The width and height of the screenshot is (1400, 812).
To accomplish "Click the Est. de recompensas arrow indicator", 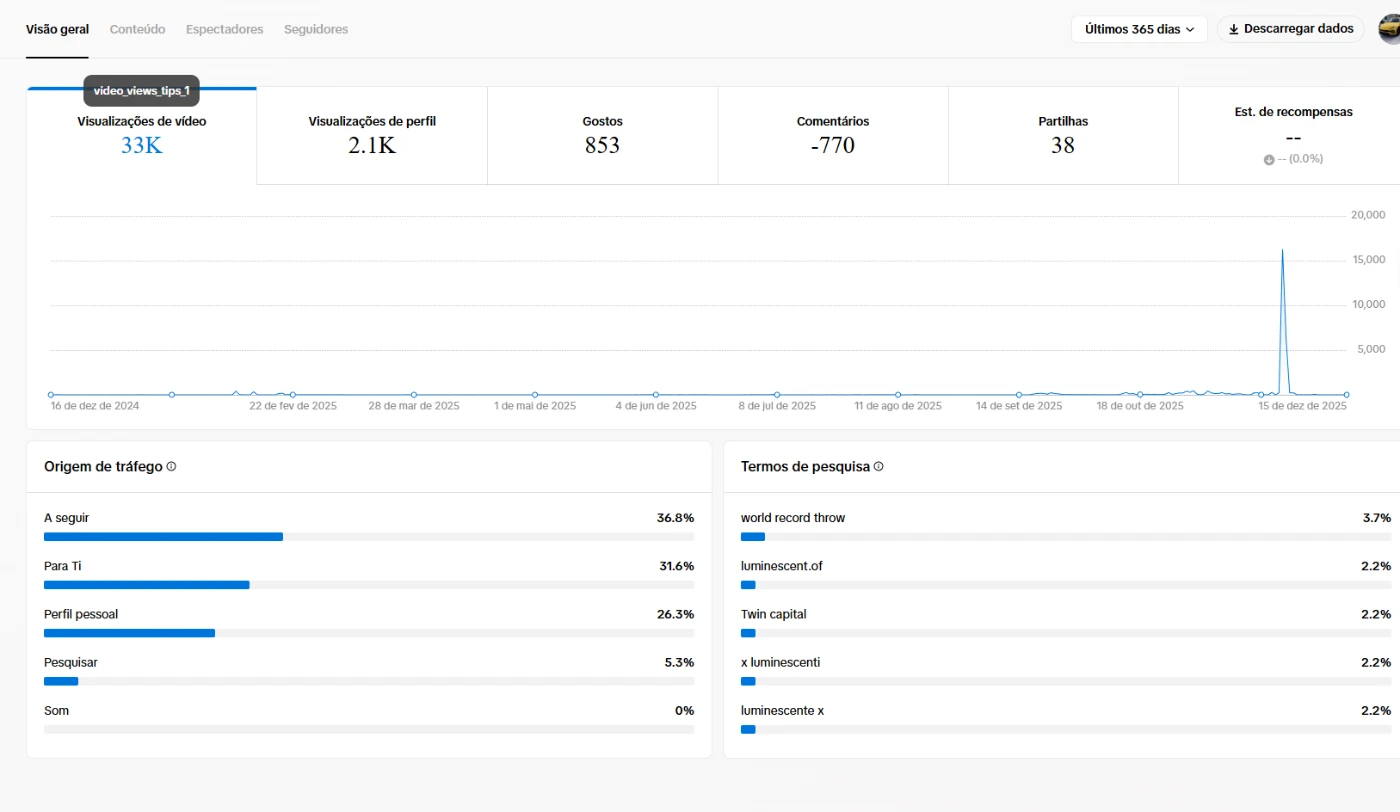I will [1269, 160].
